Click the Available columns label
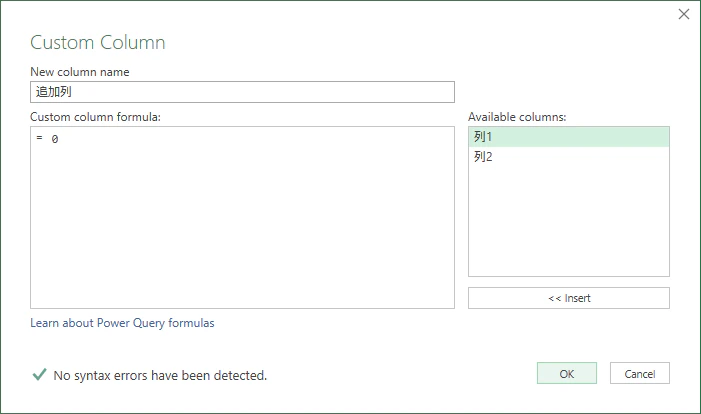Image resolution: width=701 pixels, height=414 pixels. click(x=517, y=117)
